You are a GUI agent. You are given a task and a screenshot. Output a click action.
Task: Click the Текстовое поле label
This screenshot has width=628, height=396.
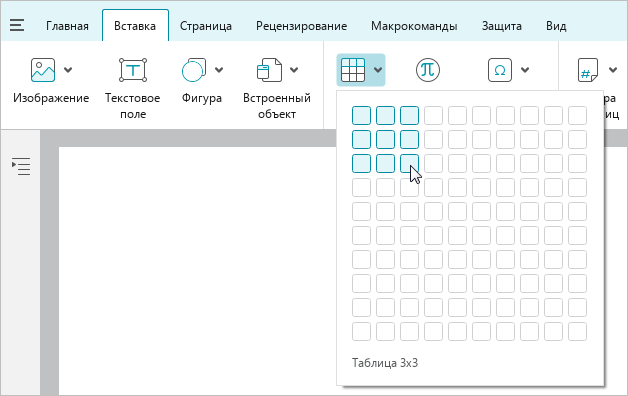click(133, 106)
